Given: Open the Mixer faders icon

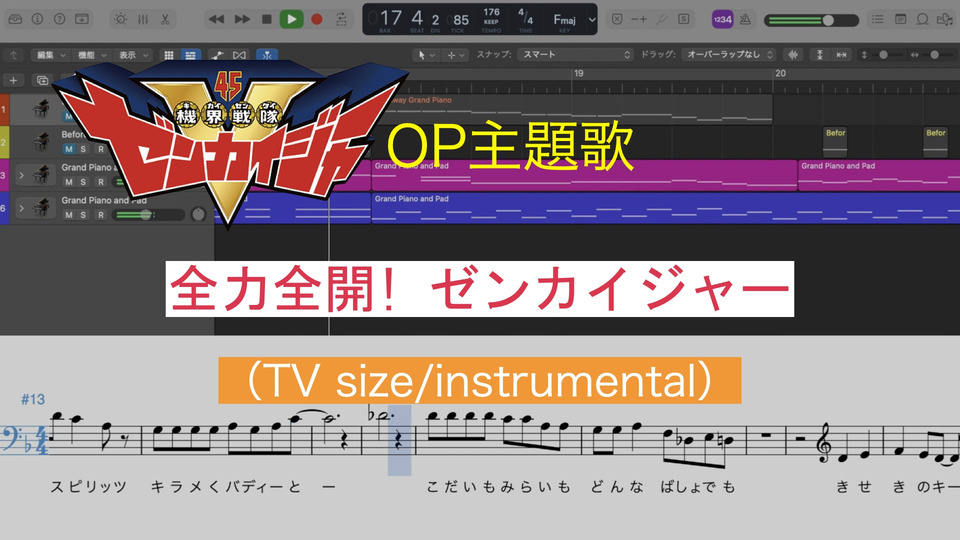Looking at the screenshot, I should tap(143, 19).
